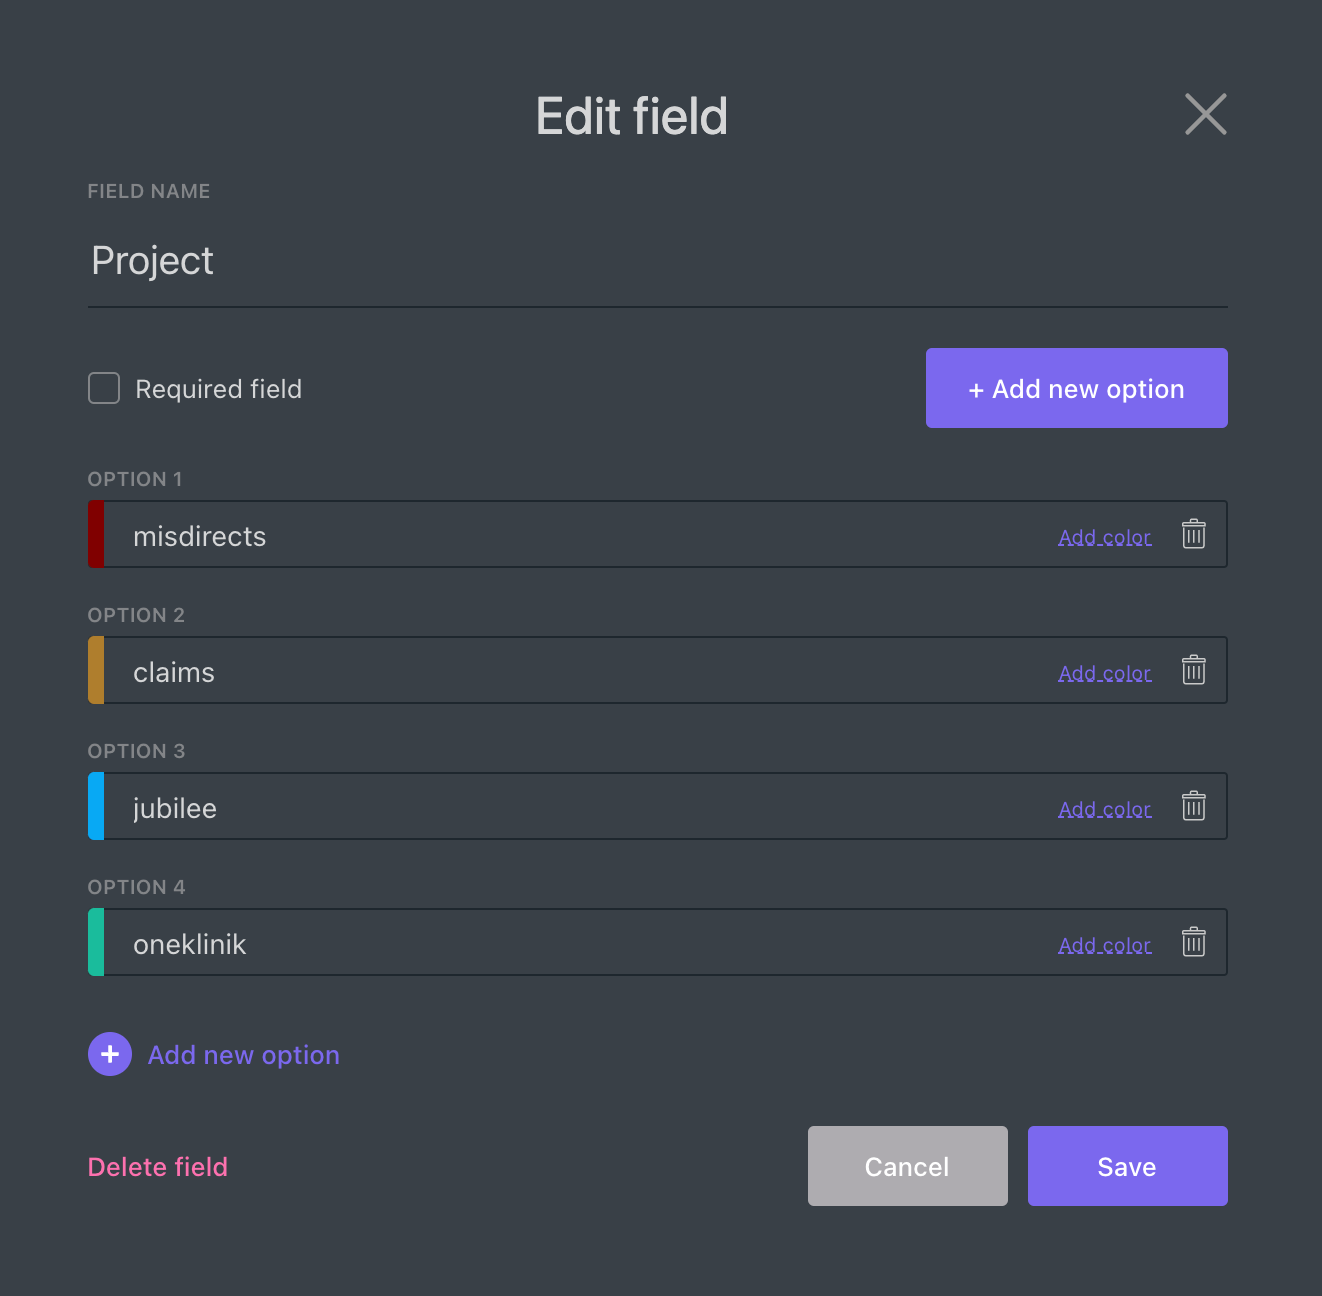This screenshot has height=1296, width=1322.
Task: Enable the Required field checkbox
Action: click(x=104, y=388)
